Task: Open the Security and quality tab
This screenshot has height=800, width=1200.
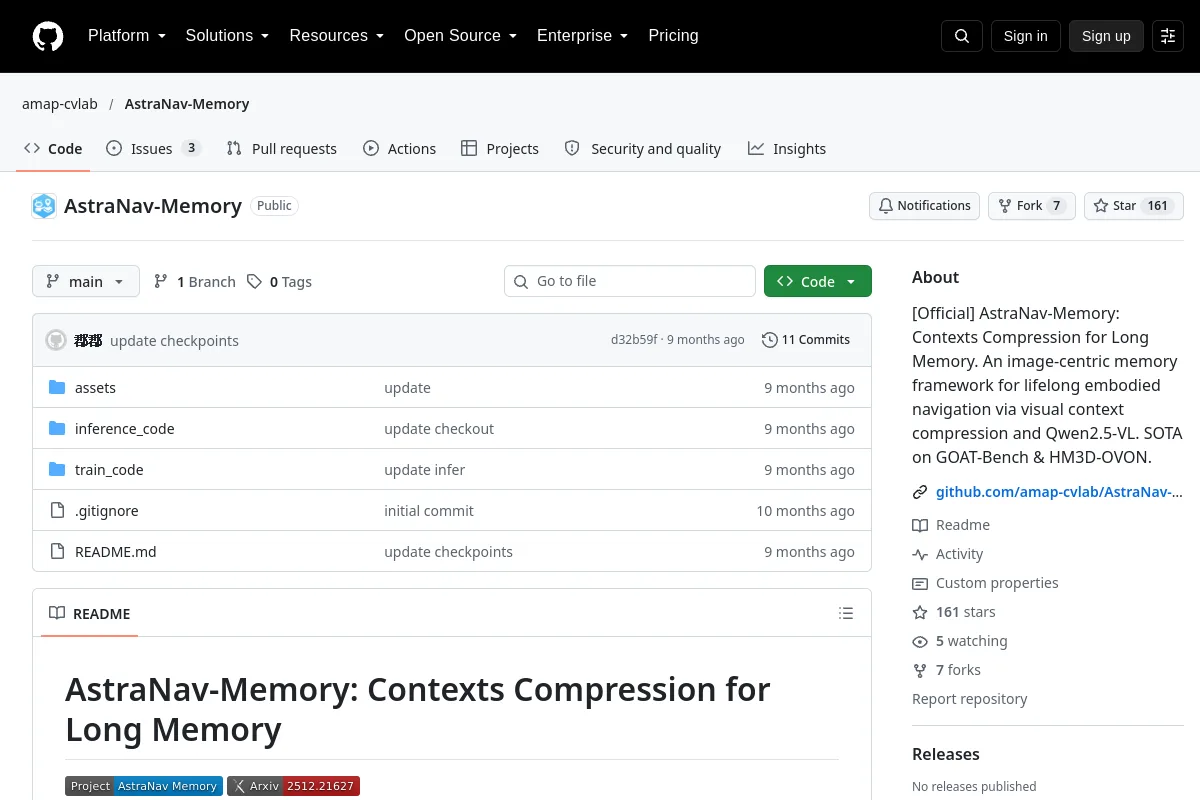Action: click(x=643, y=149)
